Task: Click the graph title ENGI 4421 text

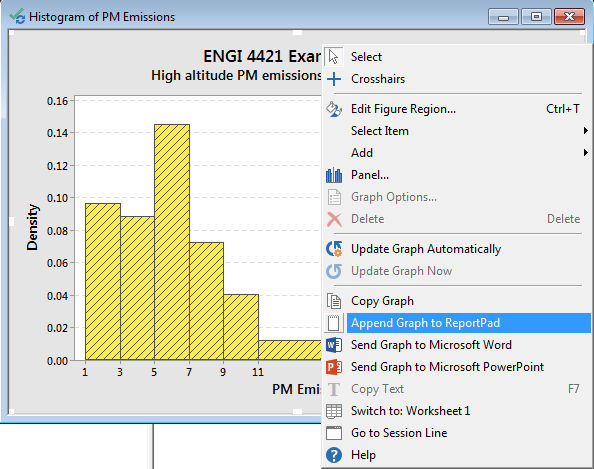Action: coord(262,56)
